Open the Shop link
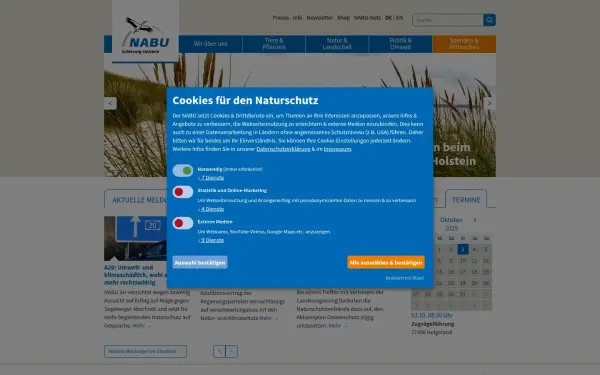Image resolution: width=600 pixels, height=375 pixels. click(343, 18)
